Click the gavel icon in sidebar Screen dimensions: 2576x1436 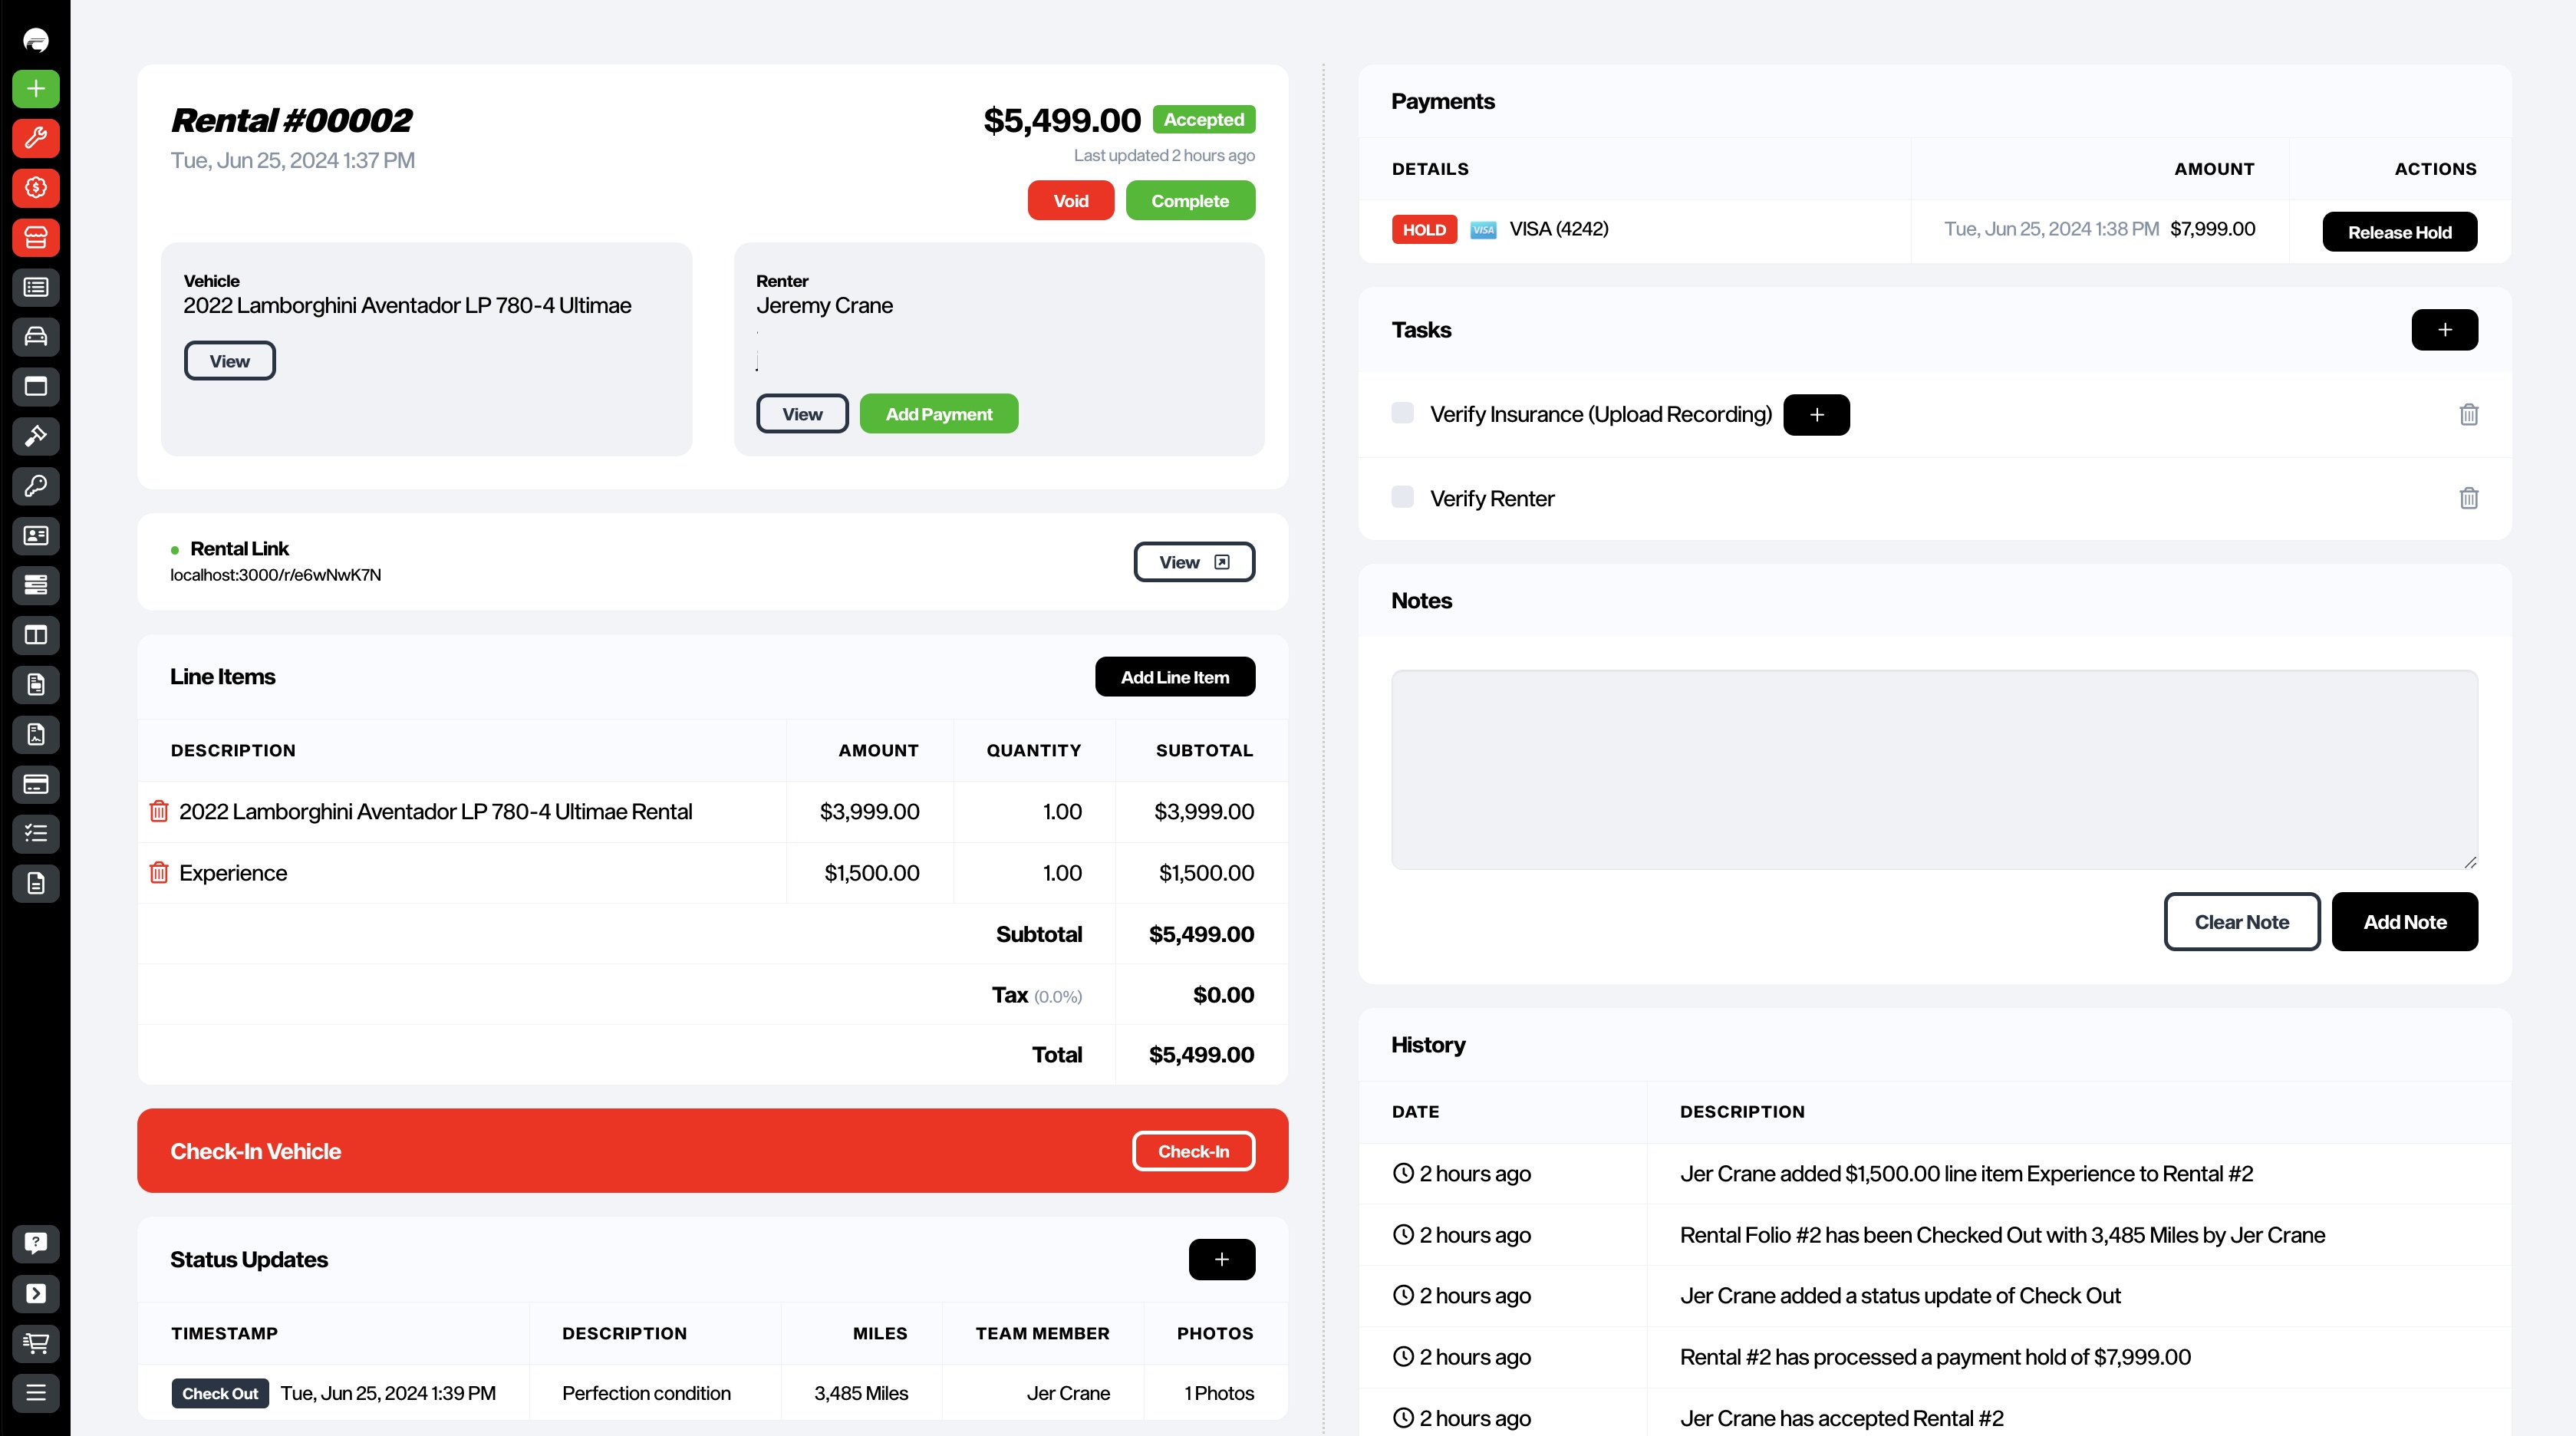click(36, 436)
